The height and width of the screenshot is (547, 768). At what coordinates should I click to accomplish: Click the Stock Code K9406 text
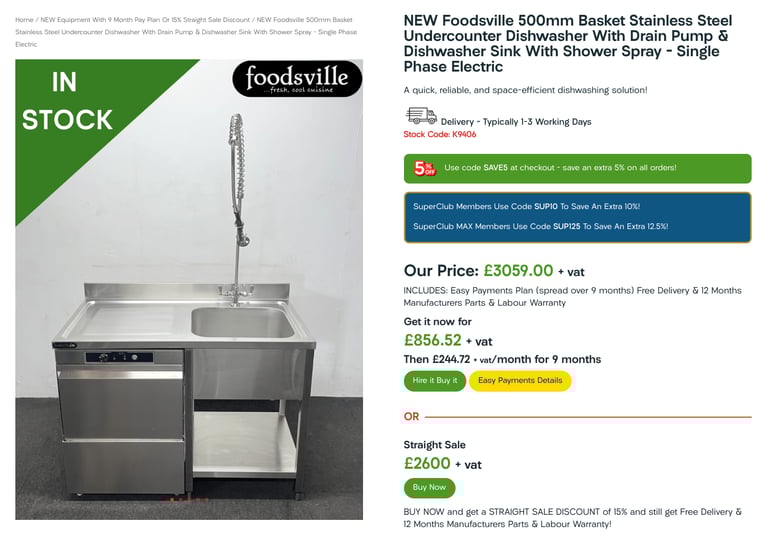pos(440,134)
